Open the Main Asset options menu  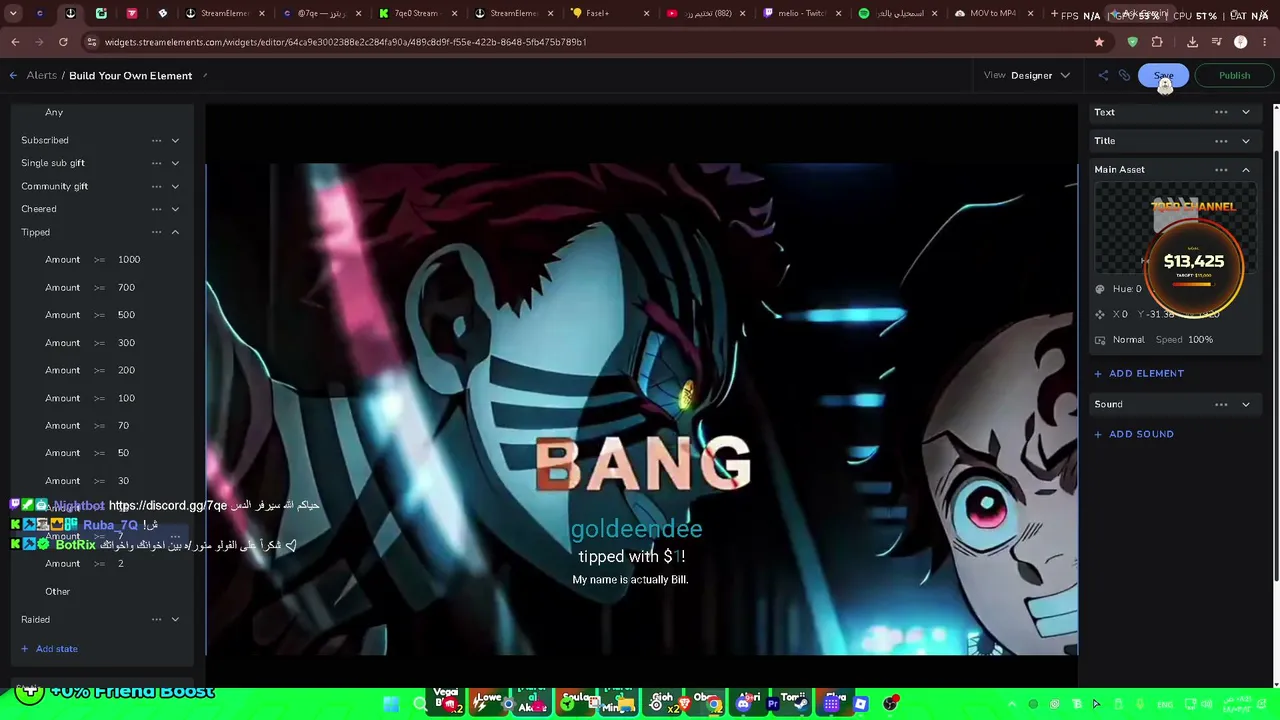tap(1221, 170)
